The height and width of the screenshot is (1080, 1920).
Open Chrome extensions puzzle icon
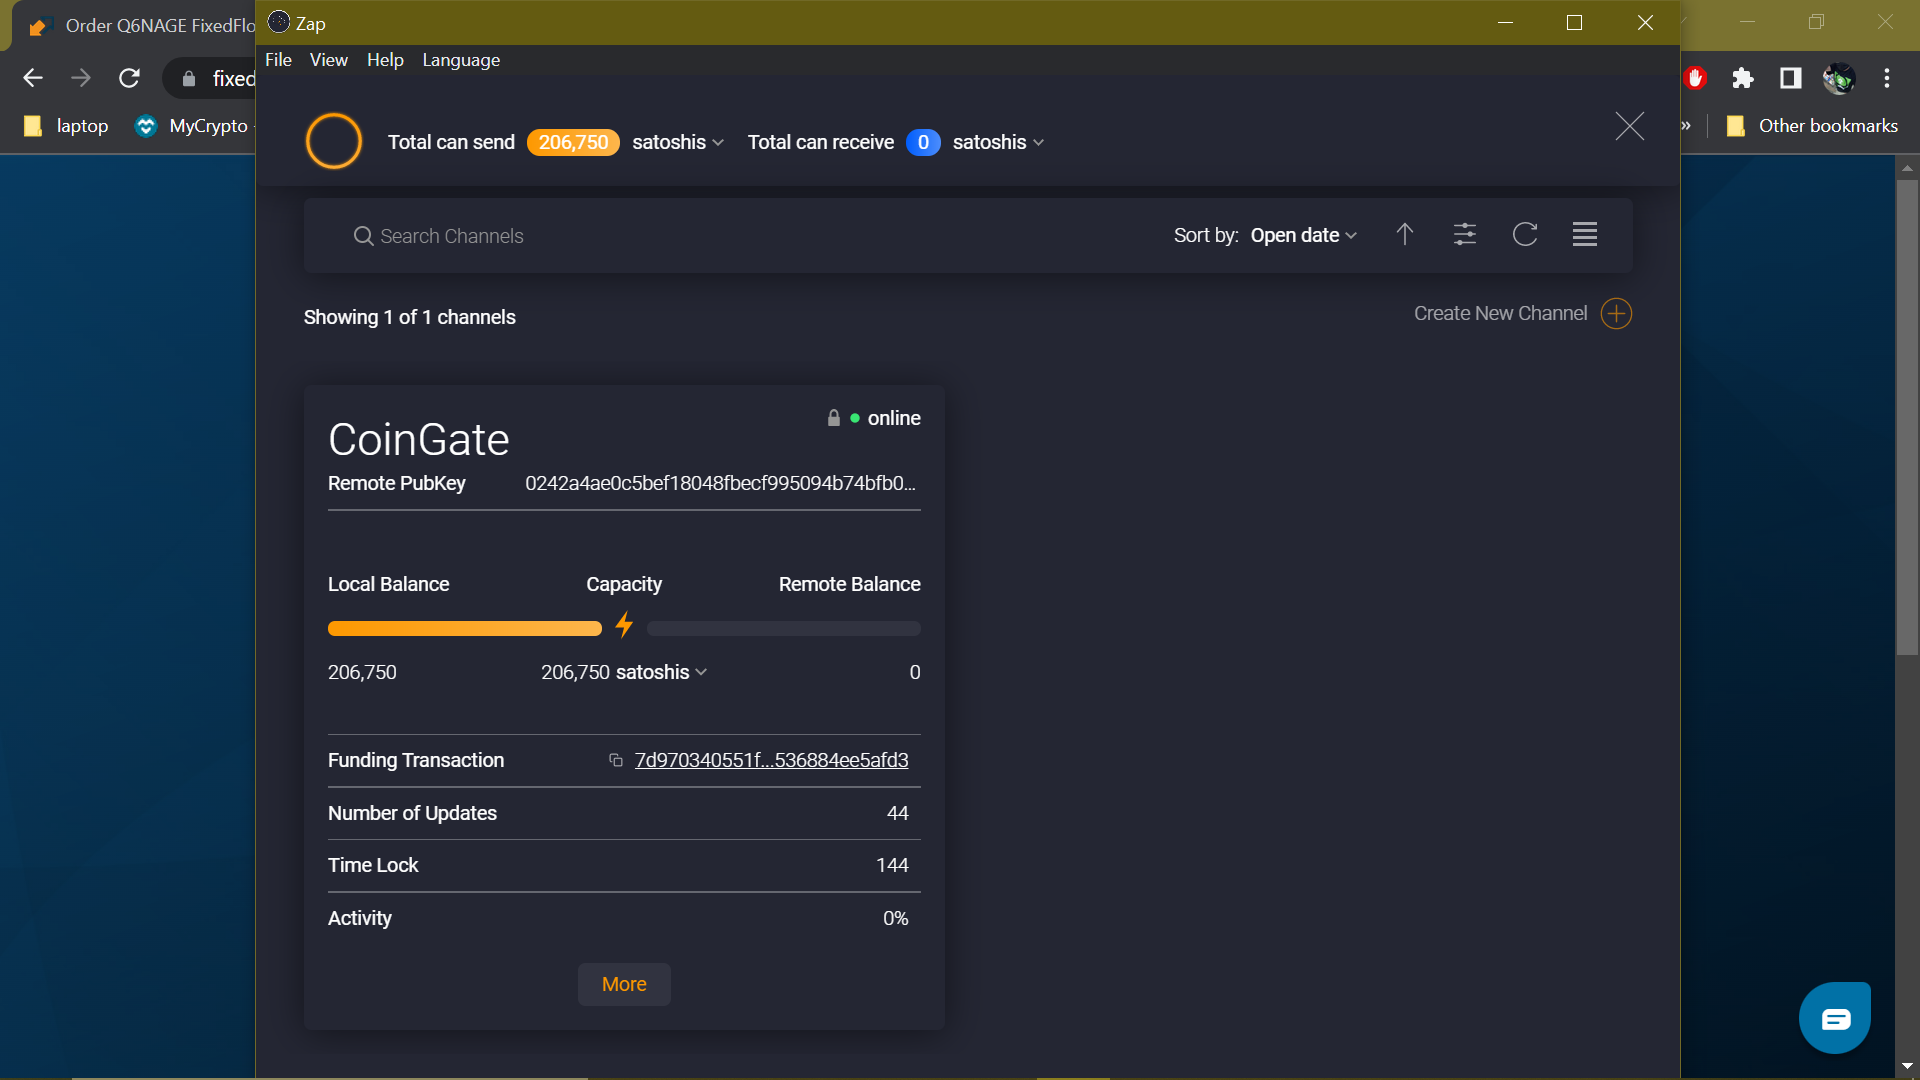tap(1742, 78)
